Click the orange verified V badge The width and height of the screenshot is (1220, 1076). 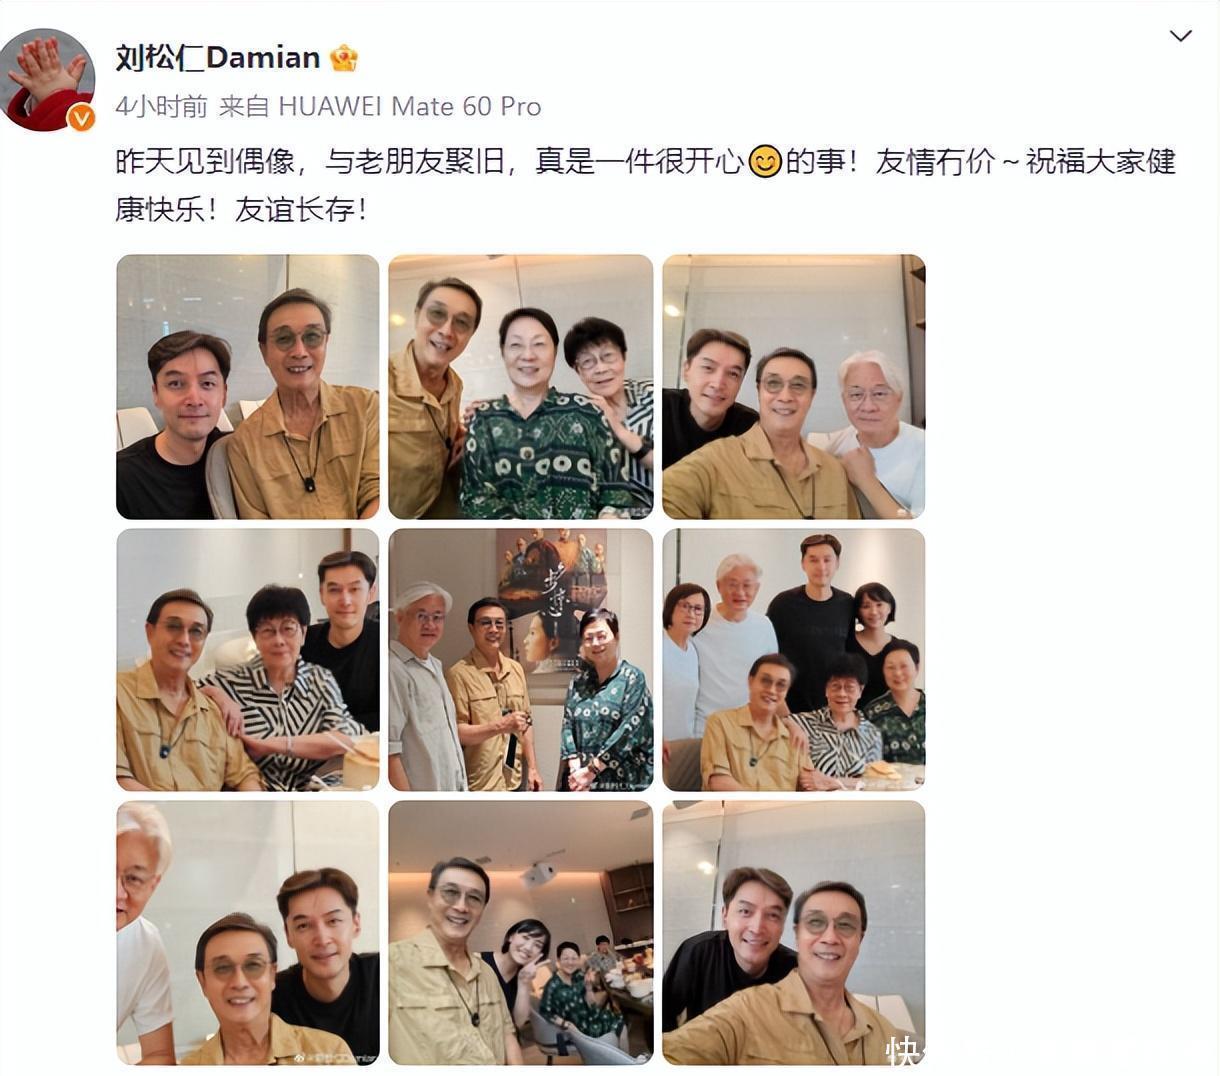[x=81, y=118]
